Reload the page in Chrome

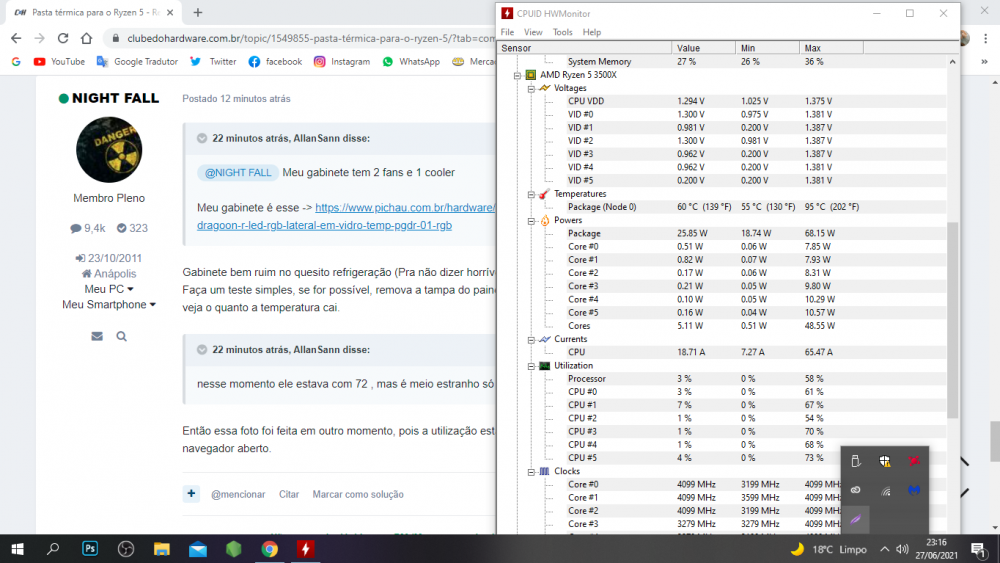tap(63, 38)
